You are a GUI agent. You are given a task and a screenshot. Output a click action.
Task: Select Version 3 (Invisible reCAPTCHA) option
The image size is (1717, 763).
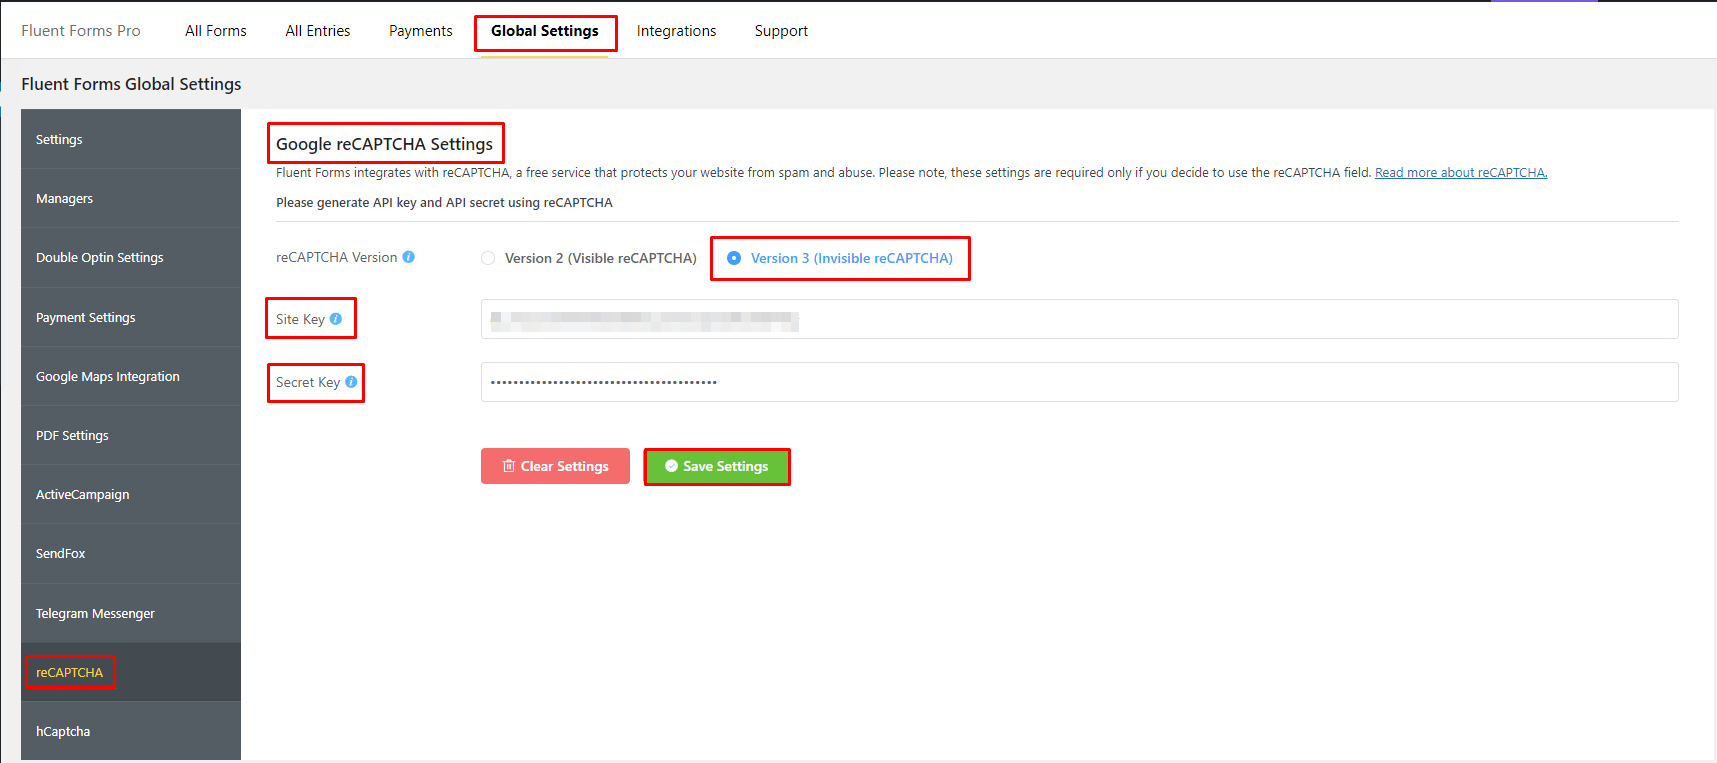pyautogui.click(x=734, y=258)
